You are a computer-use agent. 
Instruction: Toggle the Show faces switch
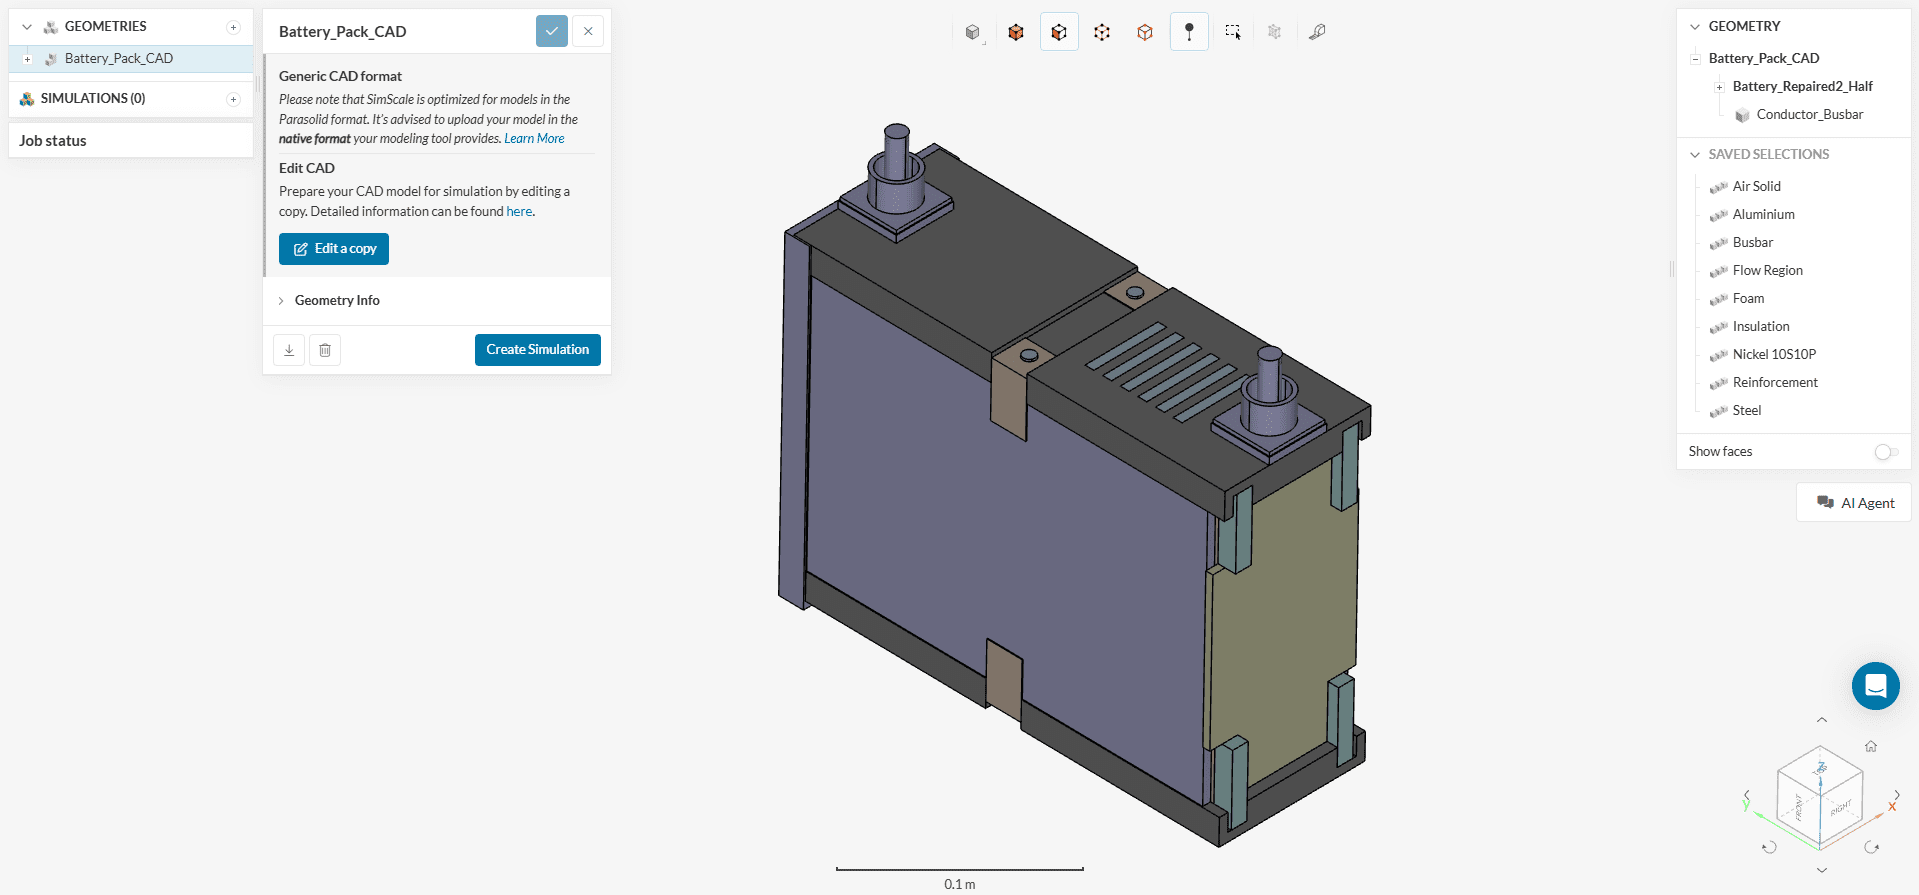coord(1886,452)
